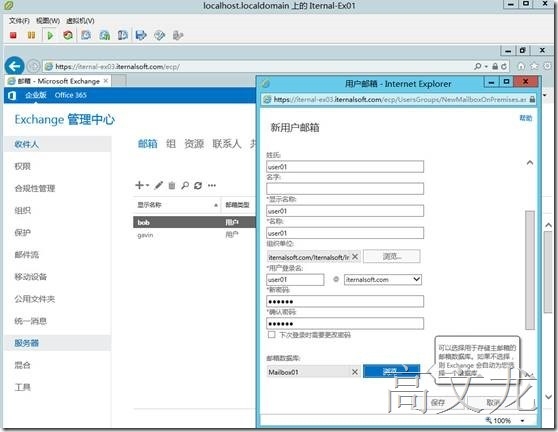
Task: Open the zoom 100% dropdown arrow
Action: coord(522,421)
